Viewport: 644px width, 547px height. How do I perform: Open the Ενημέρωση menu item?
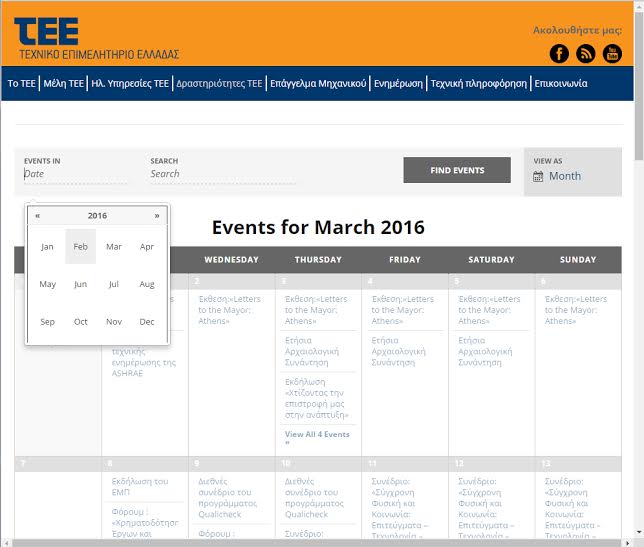[x=398, y=84]
